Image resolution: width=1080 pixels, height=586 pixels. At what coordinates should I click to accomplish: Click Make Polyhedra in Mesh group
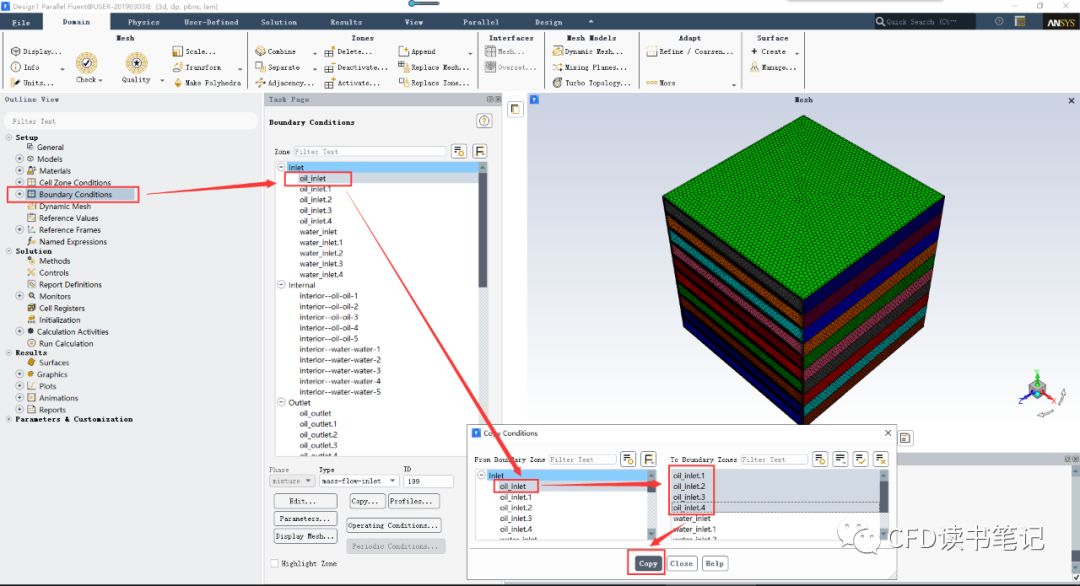click(x=207, y=83)
